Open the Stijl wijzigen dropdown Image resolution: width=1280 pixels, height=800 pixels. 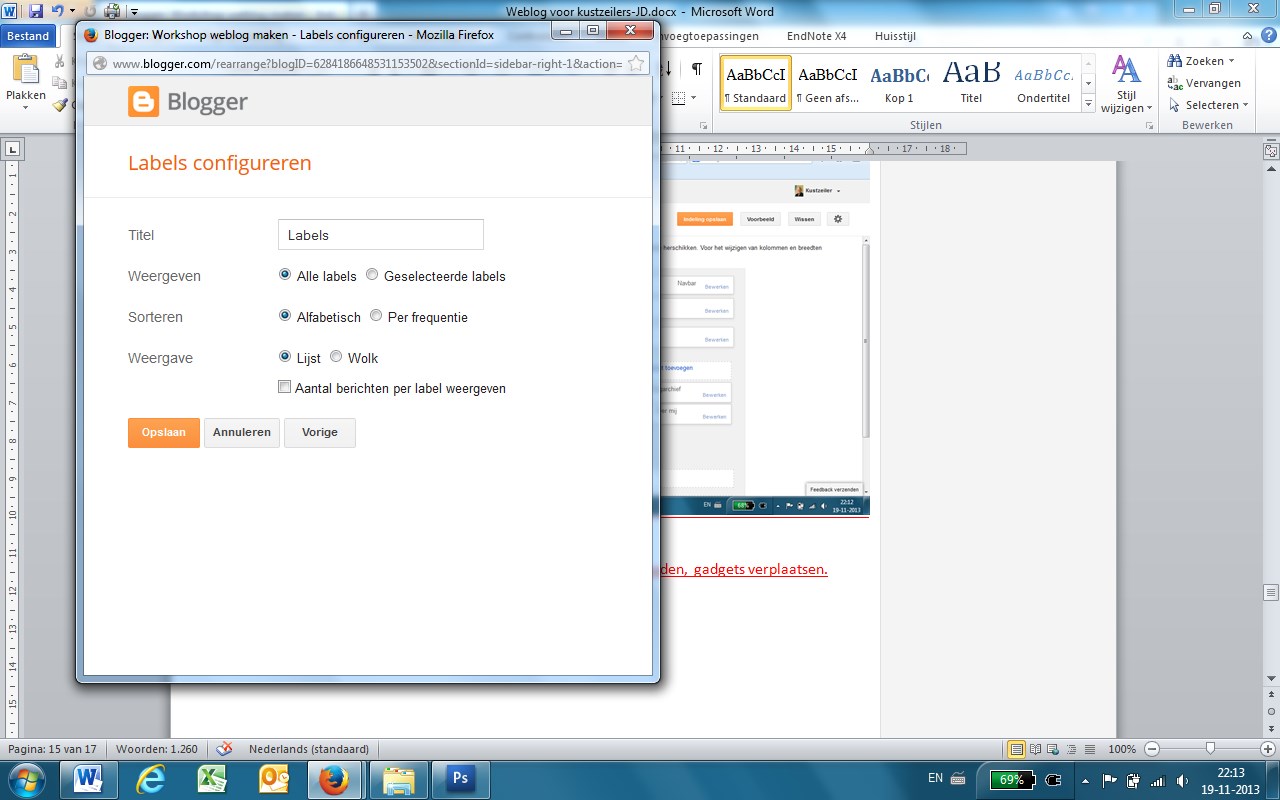pos(1149,109)
